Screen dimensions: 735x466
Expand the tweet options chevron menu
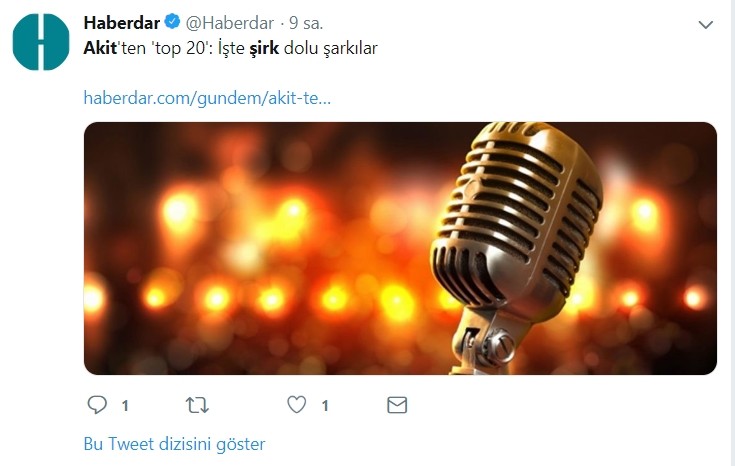tap(705, 24)
